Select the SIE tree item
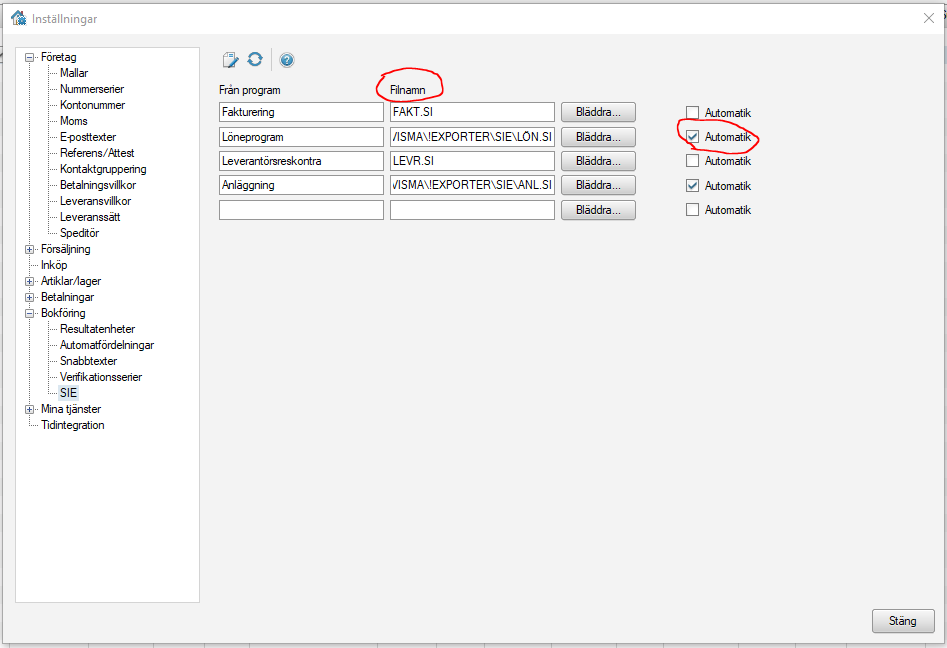Viewport: 947px width, 648px height. [68, 393]
